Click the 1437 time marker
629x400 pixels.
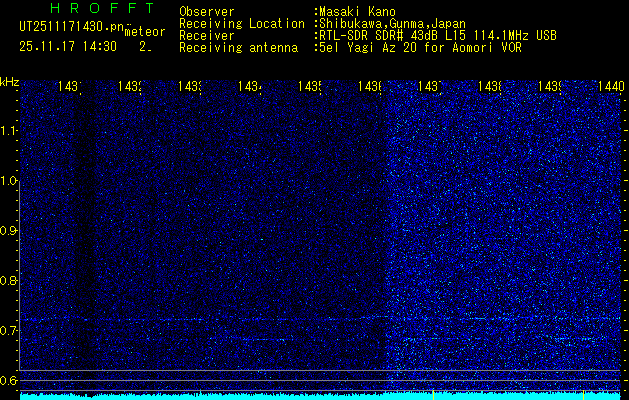430,86
